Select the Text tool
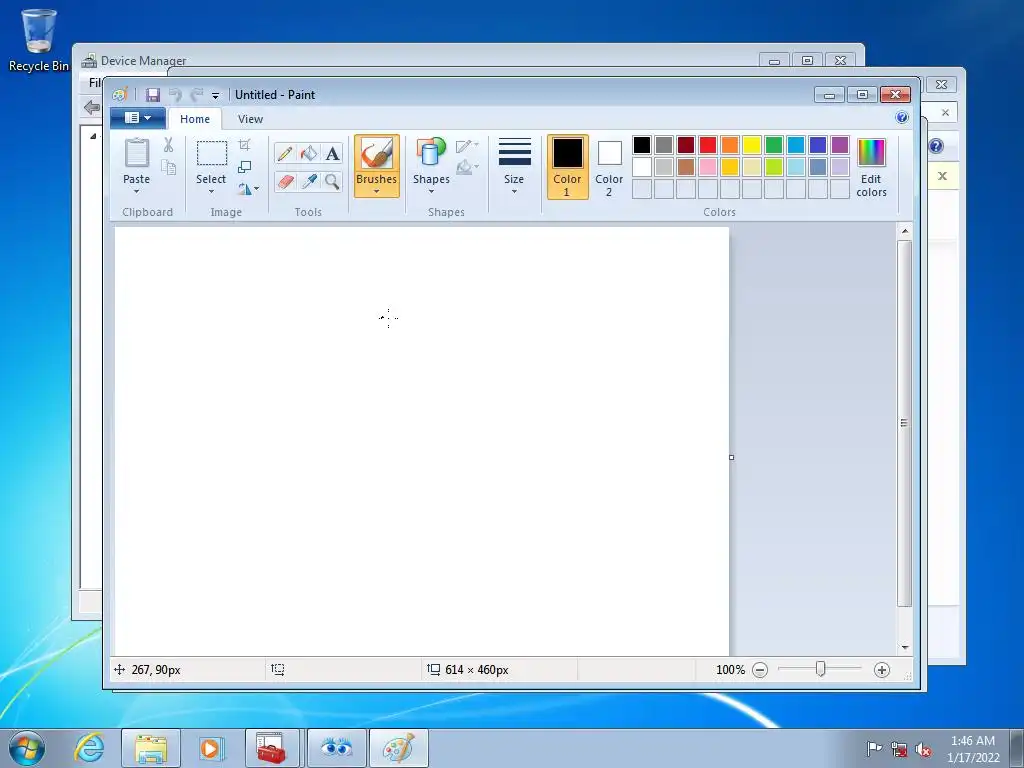 point(332,153)
